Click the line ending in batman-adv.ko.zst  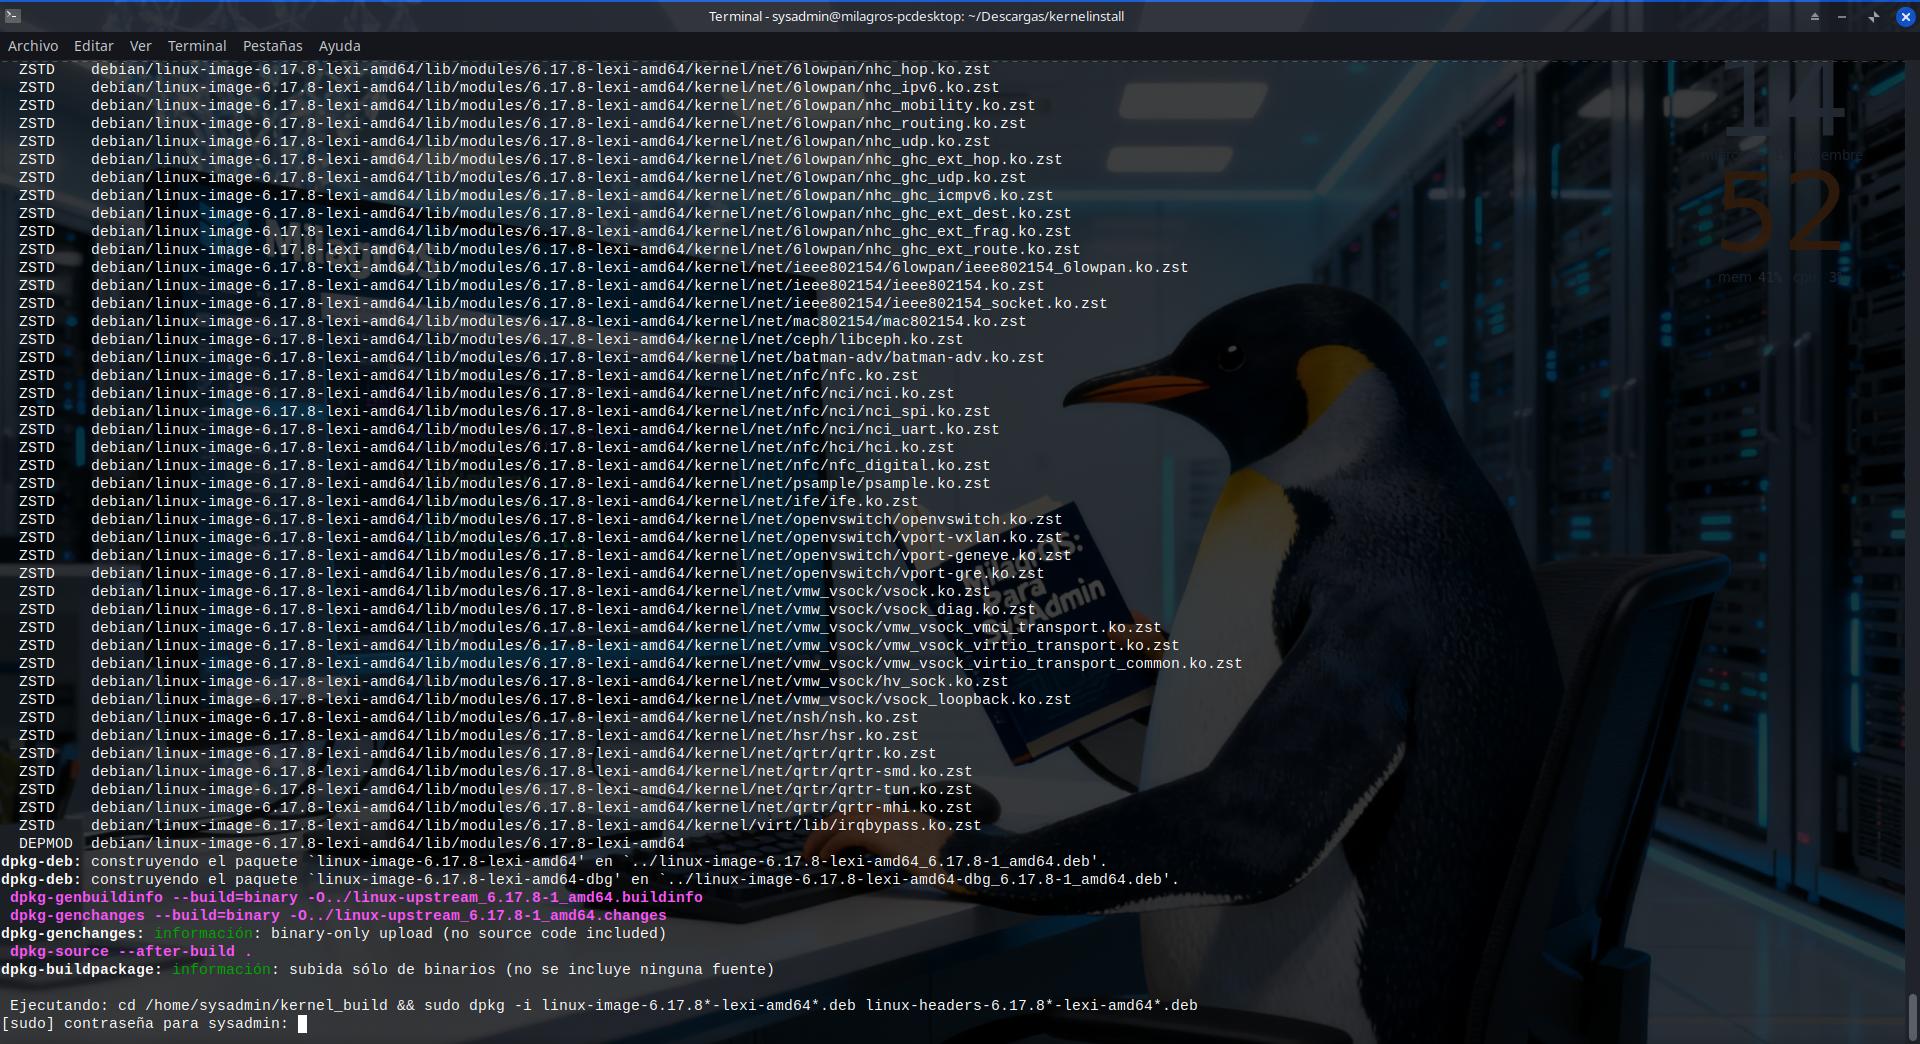pos(531,357)
